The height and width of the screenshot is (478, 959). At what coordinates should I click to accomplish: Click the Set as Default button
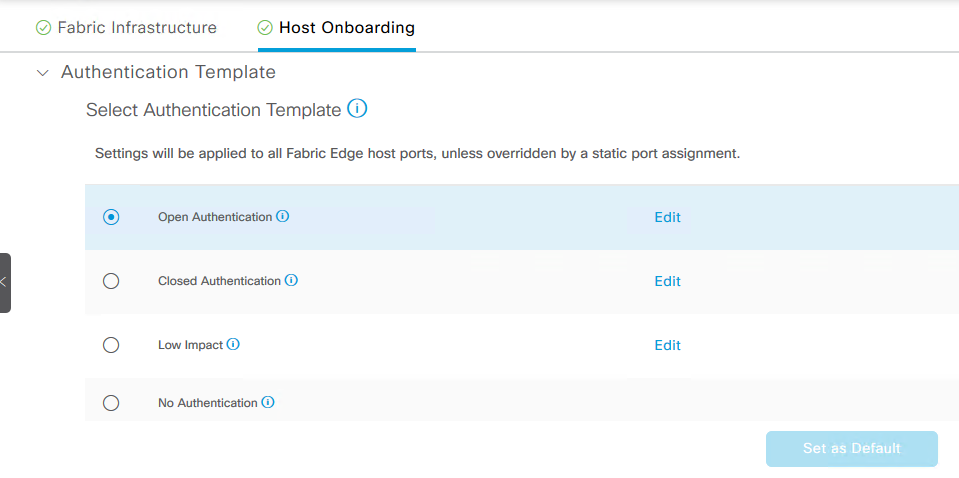click(851, 449)
